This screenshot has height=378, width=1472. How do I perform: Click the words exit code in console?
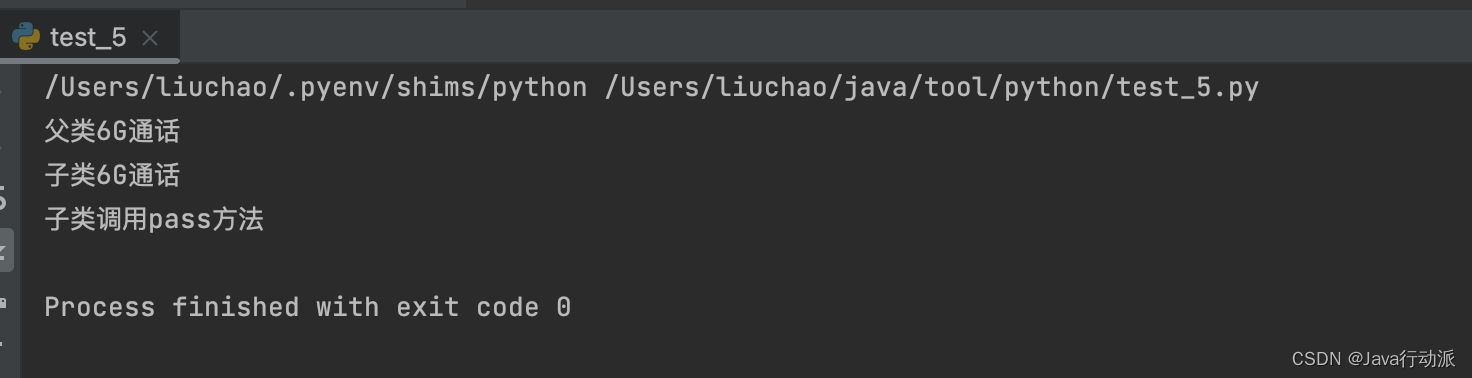tap(467, 307)
